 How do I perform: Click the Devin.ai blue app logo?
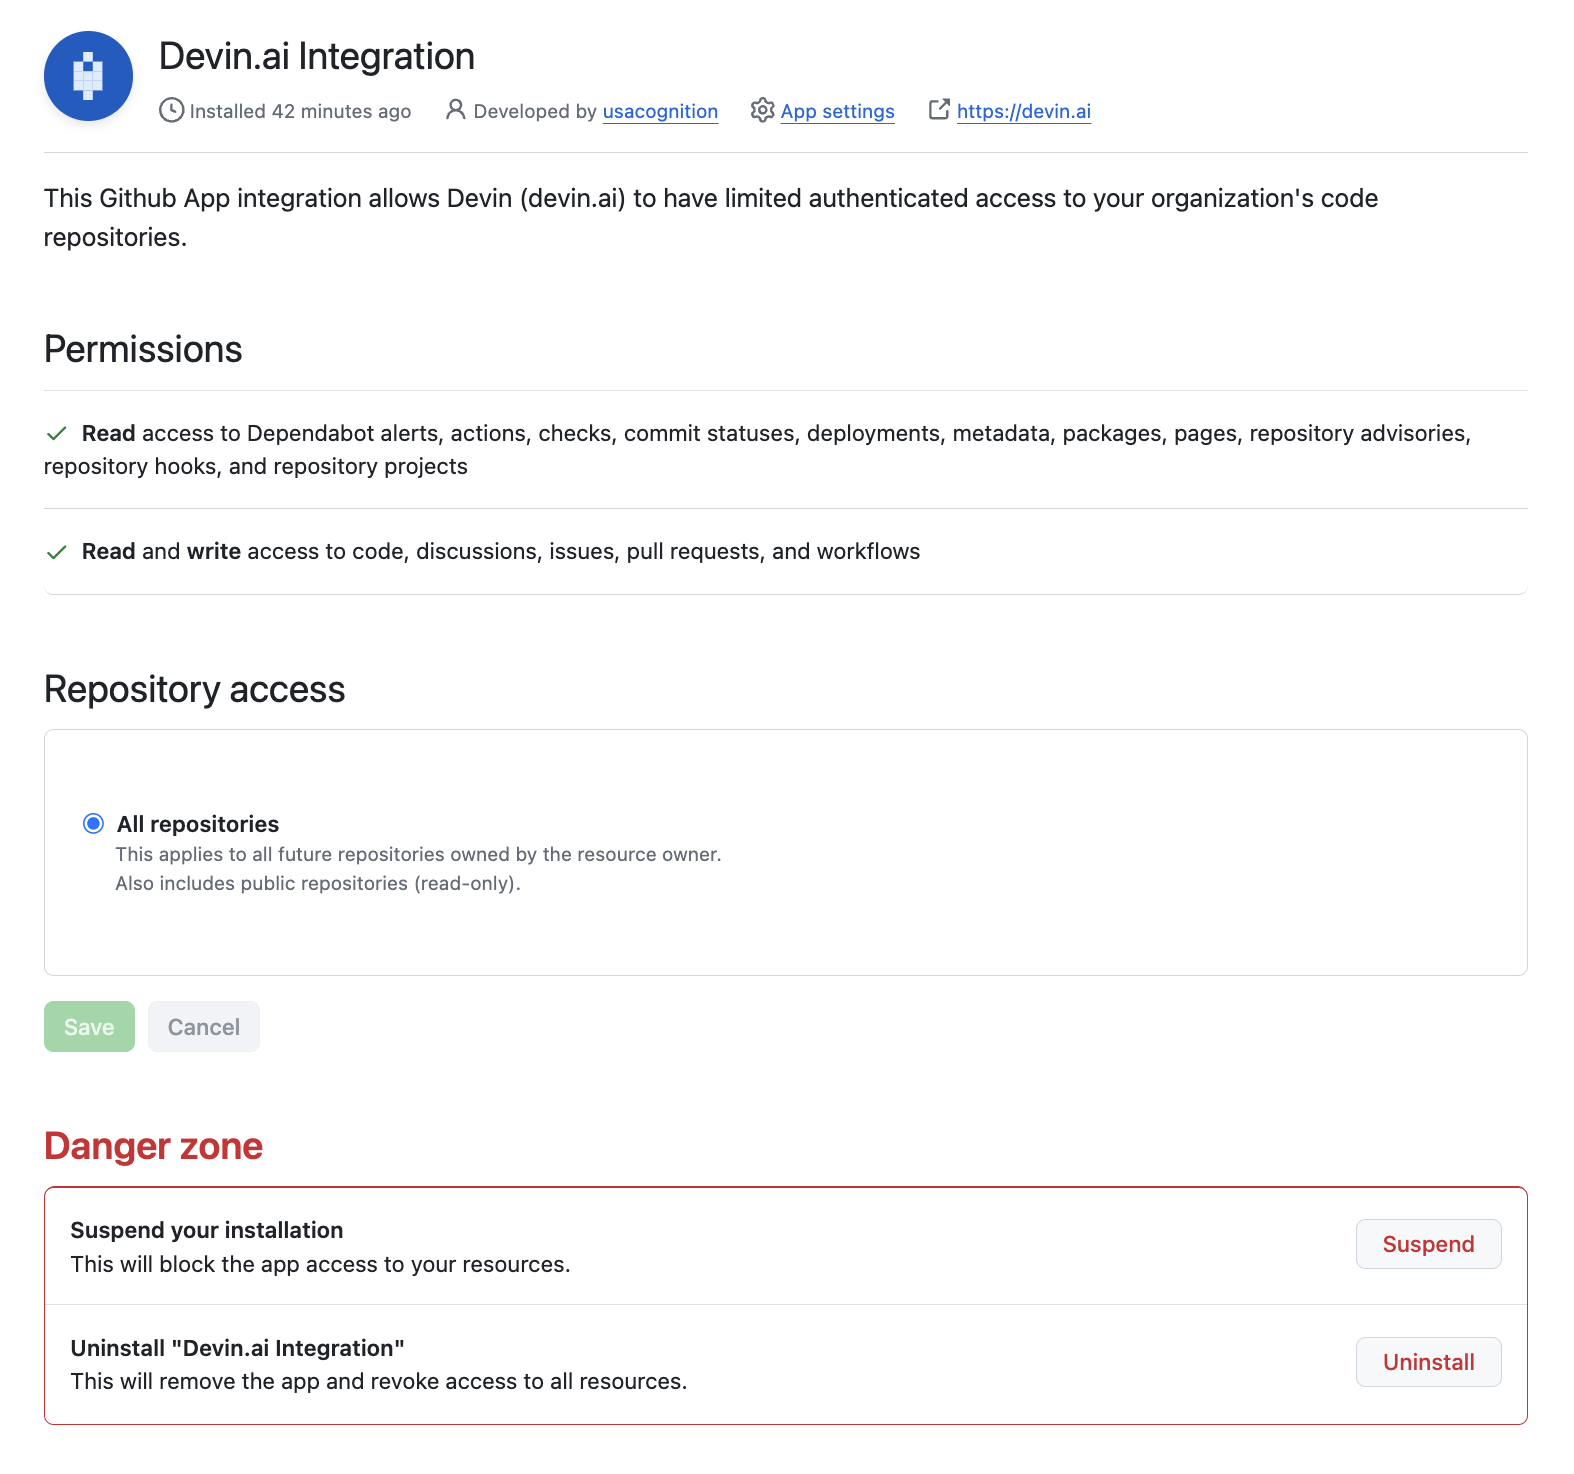point(88,76)
